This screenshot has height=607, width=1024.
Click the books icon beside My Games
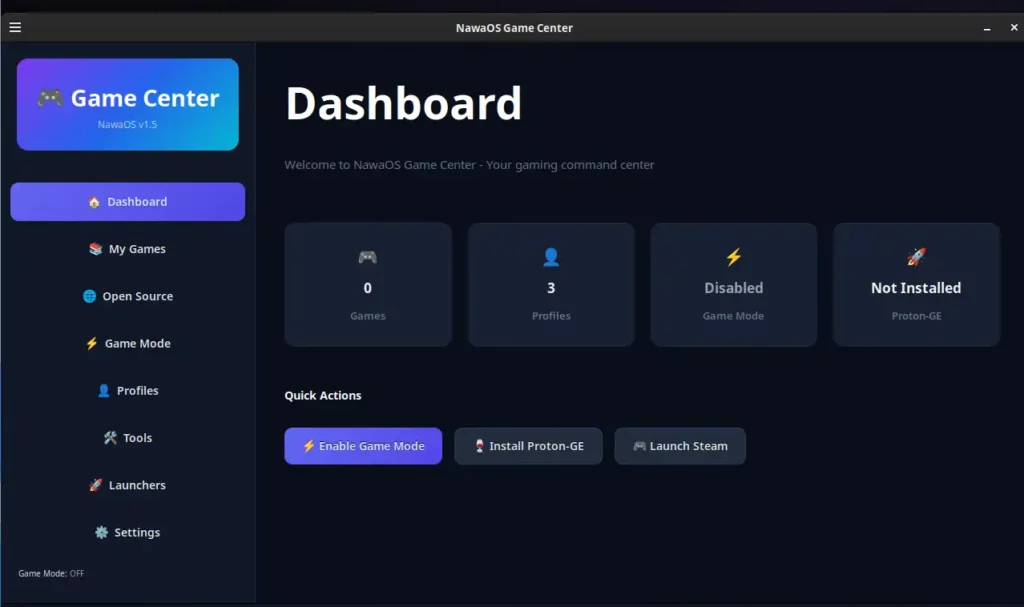click(x=96, y=249)
